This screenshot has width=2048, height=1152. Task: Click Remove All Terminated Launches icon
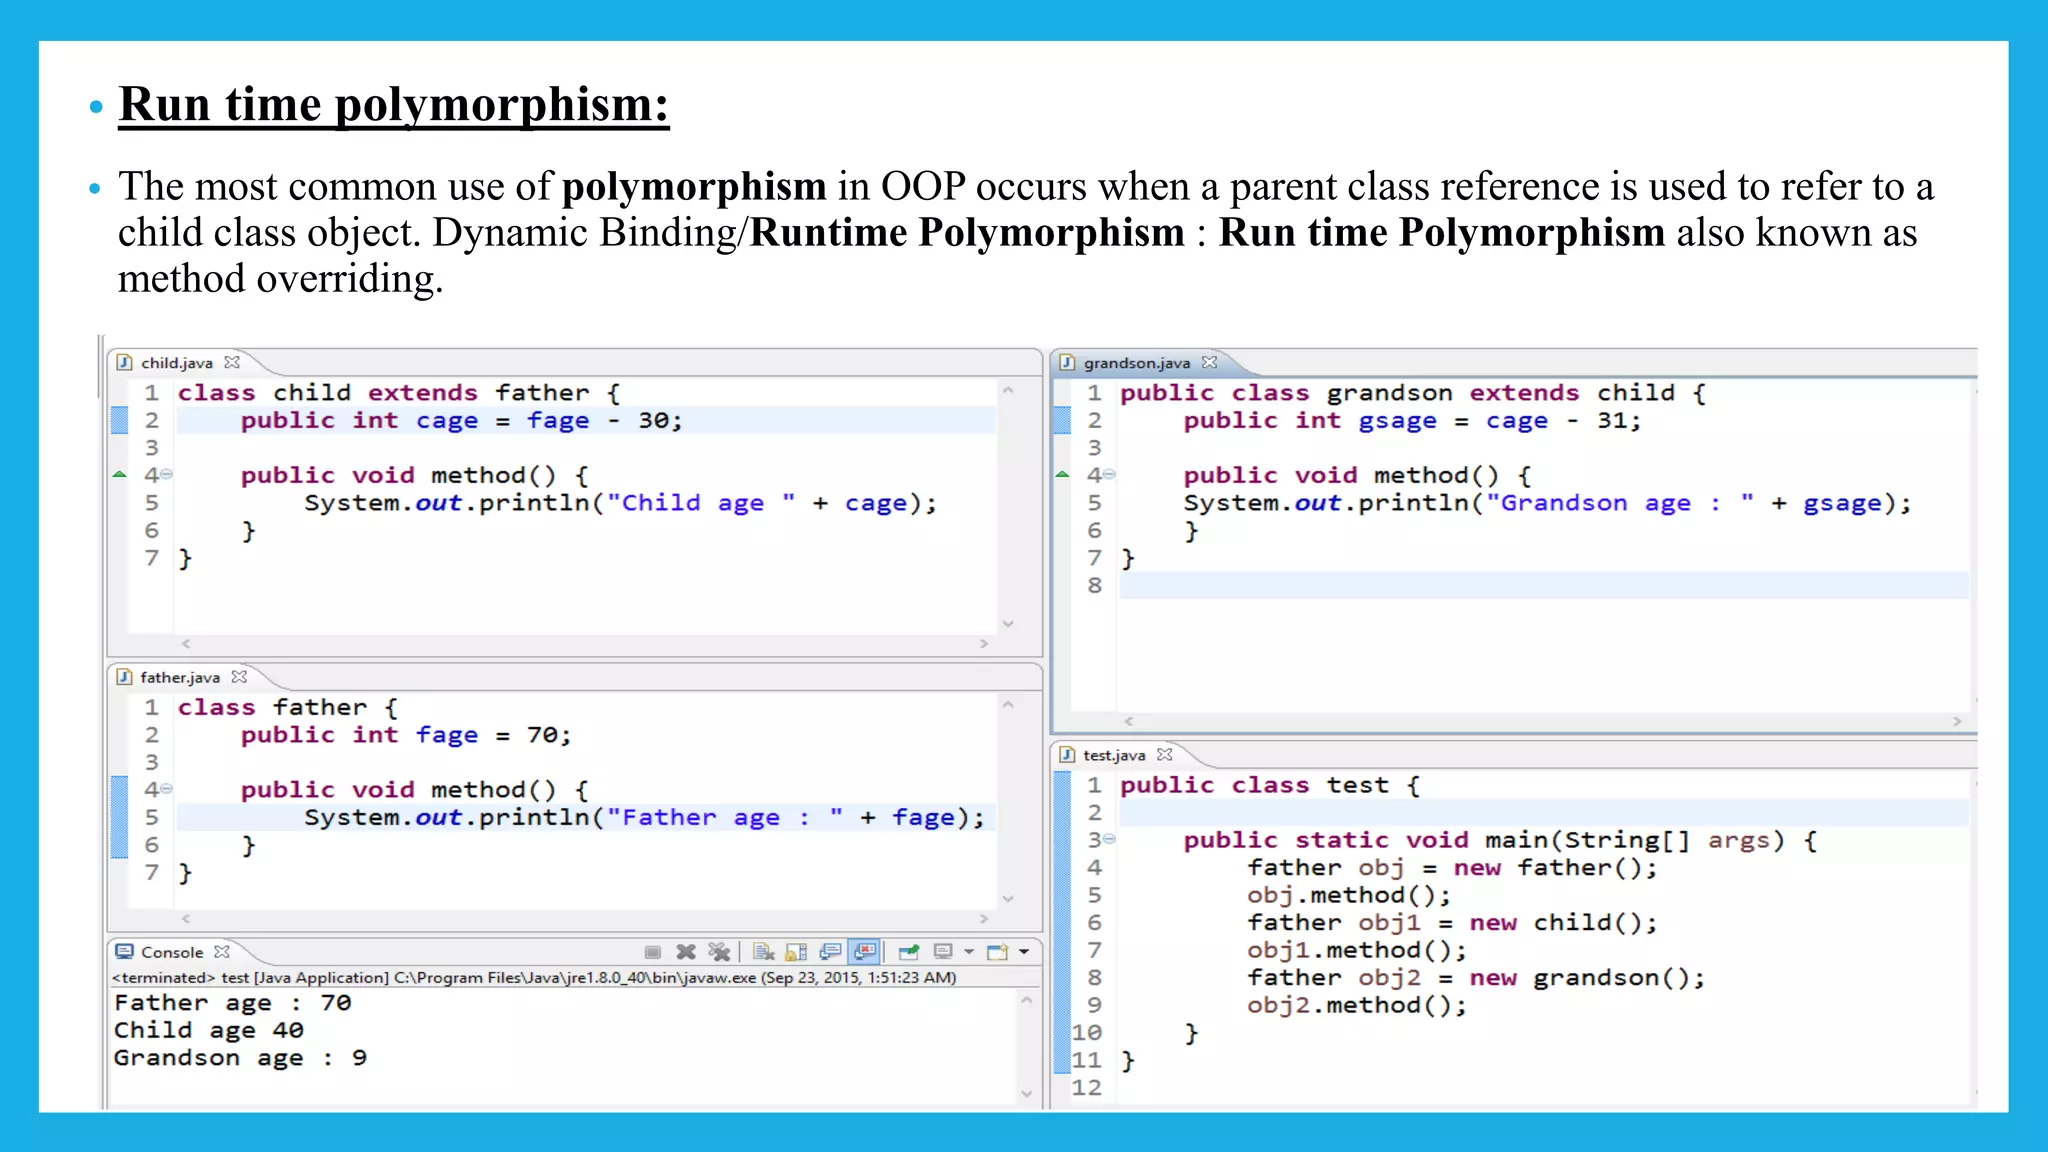pyautogui.click(x=718, y=952)
